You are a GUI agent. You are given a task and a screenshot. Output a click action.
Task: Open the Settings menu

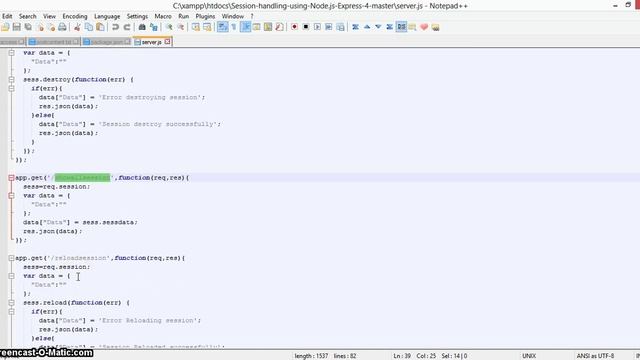point(137,16)
